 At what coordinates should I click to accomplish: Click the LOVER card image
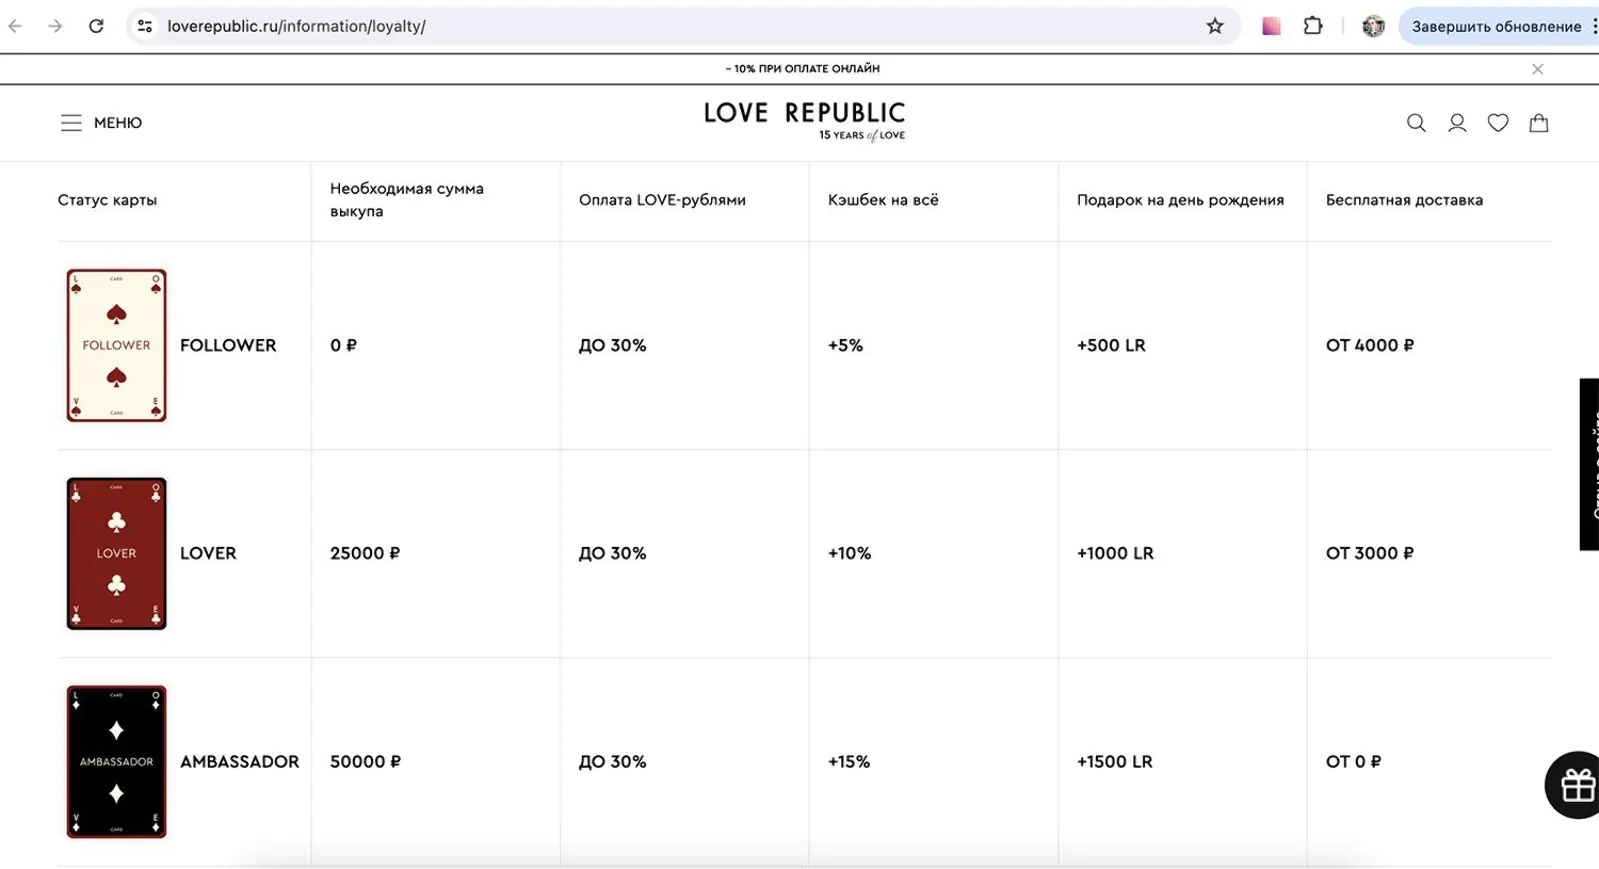(116, 553)
